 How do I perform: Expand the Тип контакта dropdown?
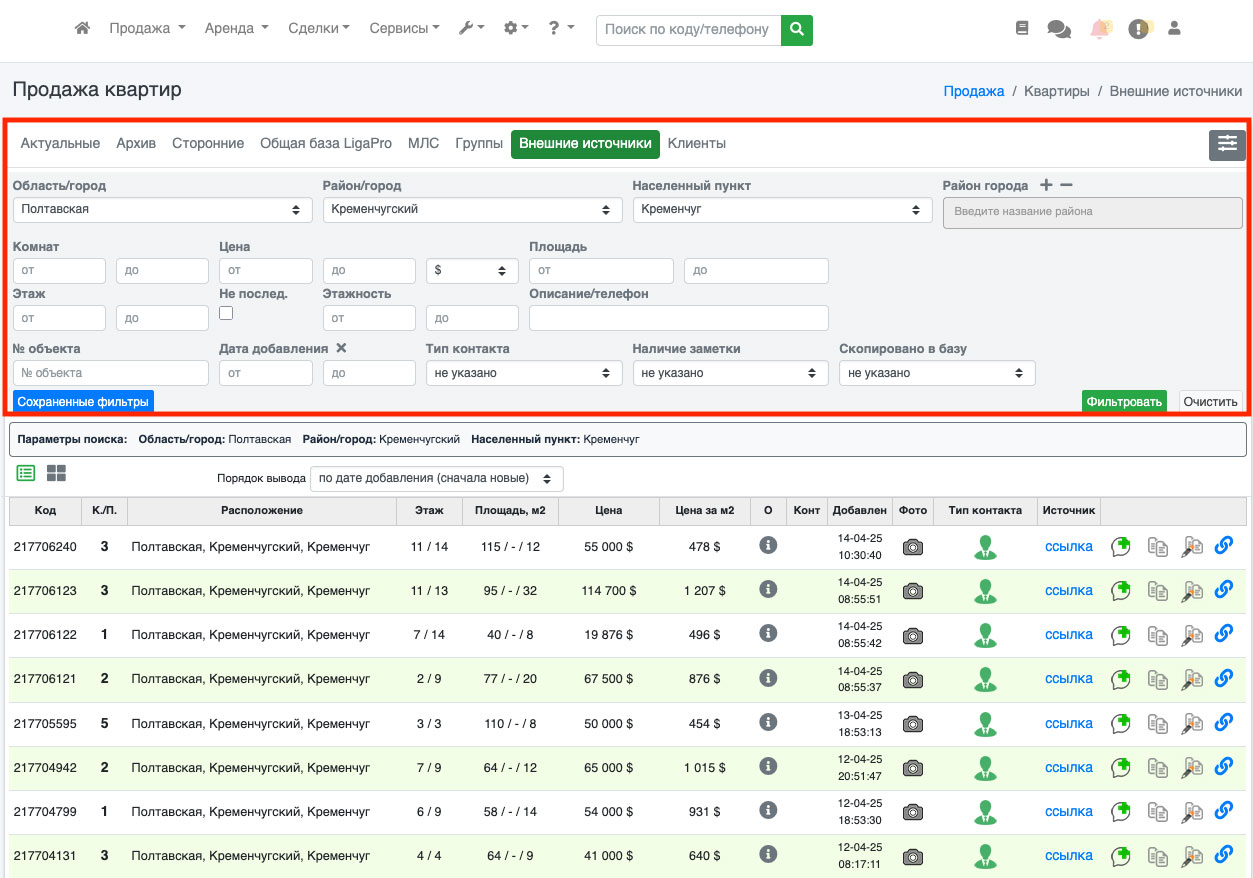click(523, 373)
